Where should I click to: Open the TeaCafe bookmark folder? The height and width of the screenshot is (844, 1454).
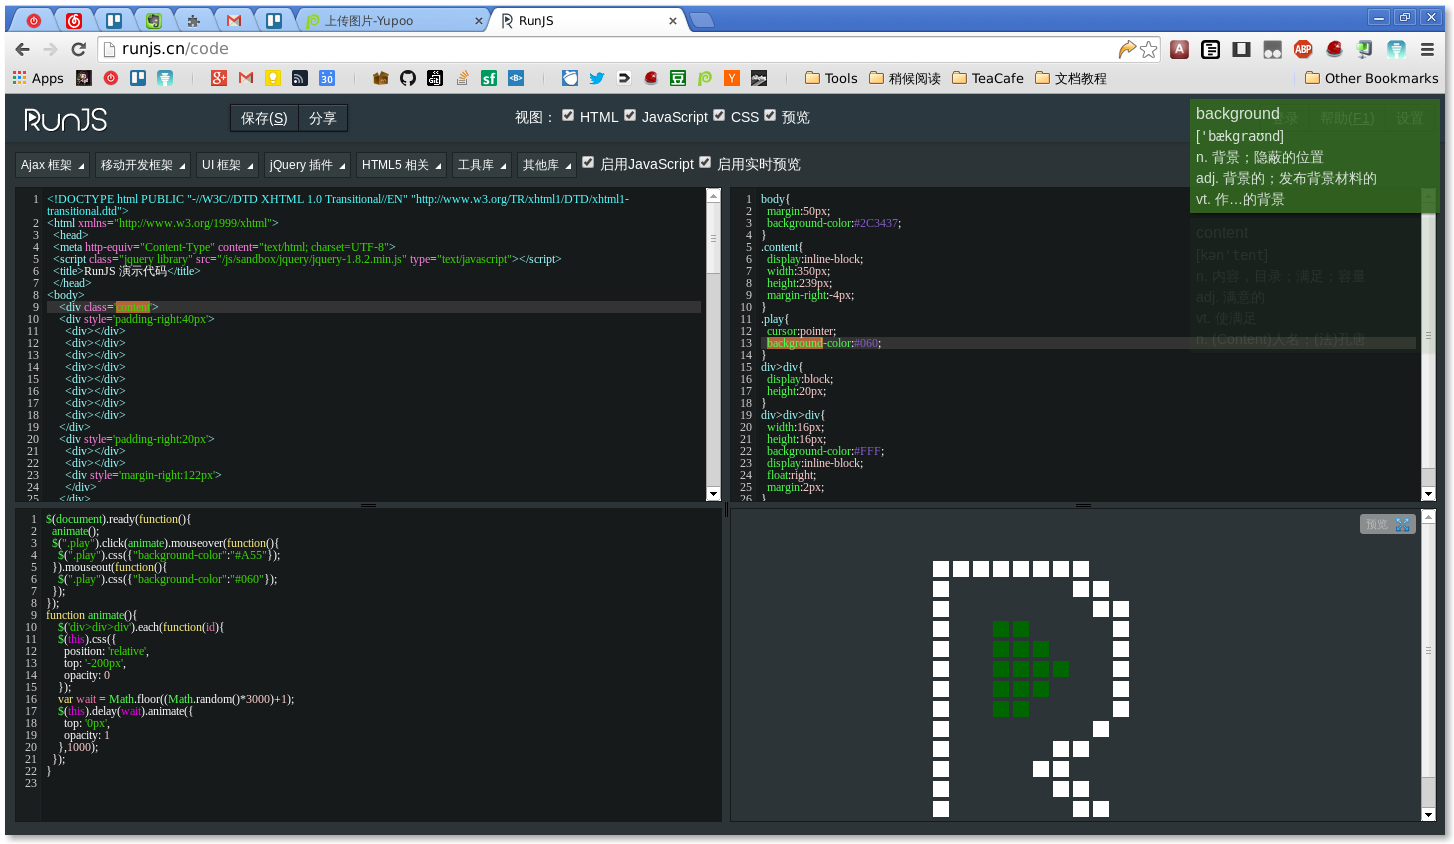click(x=988, y=78)
